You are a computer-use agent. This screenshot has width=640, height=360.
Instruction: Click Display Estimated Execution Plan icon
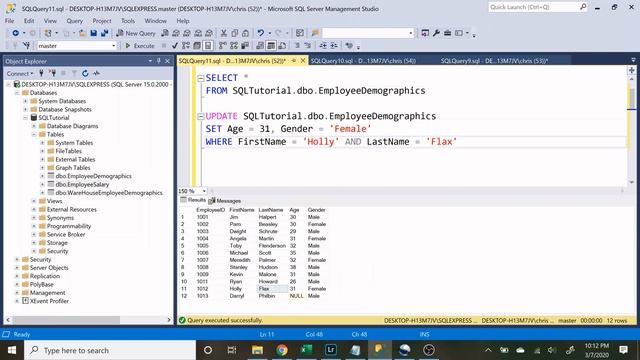pyautogui.click(x=186, y=46)
